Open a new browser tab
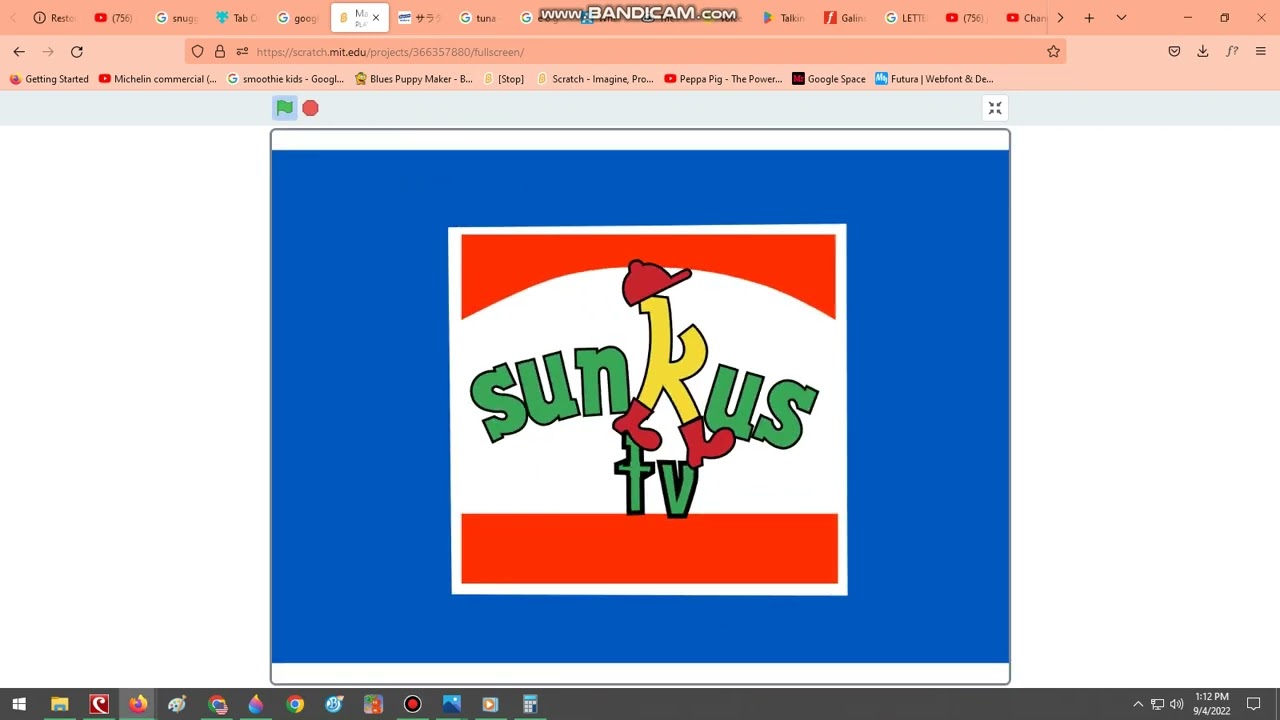Image resolution: width=1280 pixels, height=720 pixels. pyautogui.click(x=1089, y=18)
